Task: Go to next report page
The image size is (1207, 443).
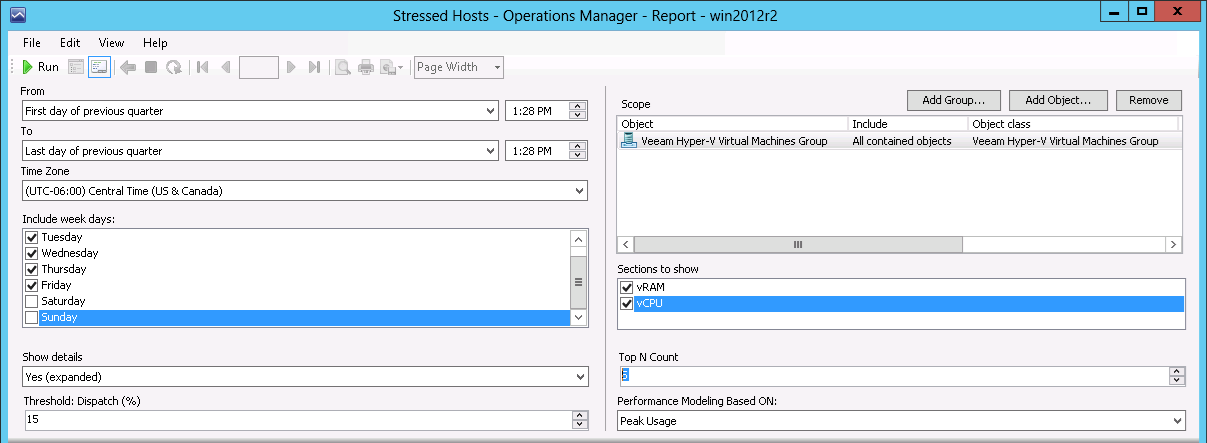Action: (x=291, y=67)
